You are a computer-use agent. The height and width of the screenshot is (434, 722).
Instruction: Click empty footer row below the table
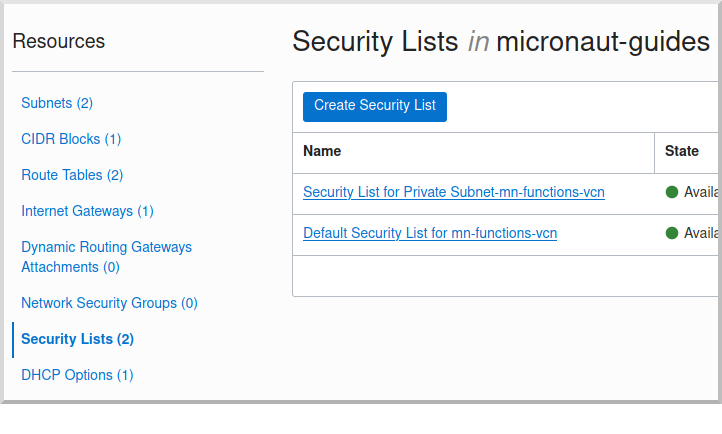click(x=505, y=276)
